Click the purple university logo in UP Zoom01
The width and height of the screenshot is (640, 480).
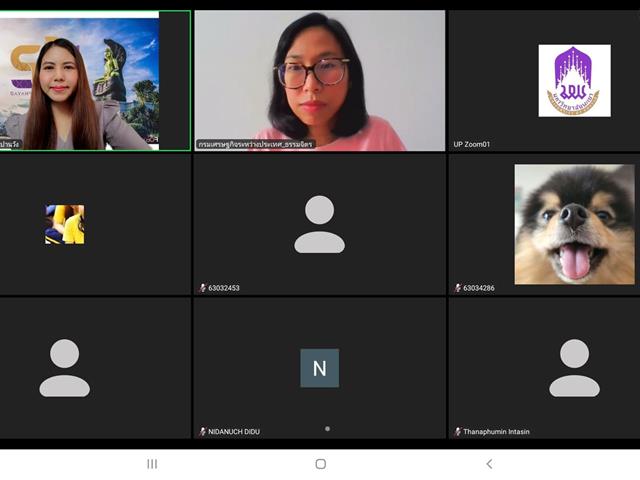pos(574,81)
